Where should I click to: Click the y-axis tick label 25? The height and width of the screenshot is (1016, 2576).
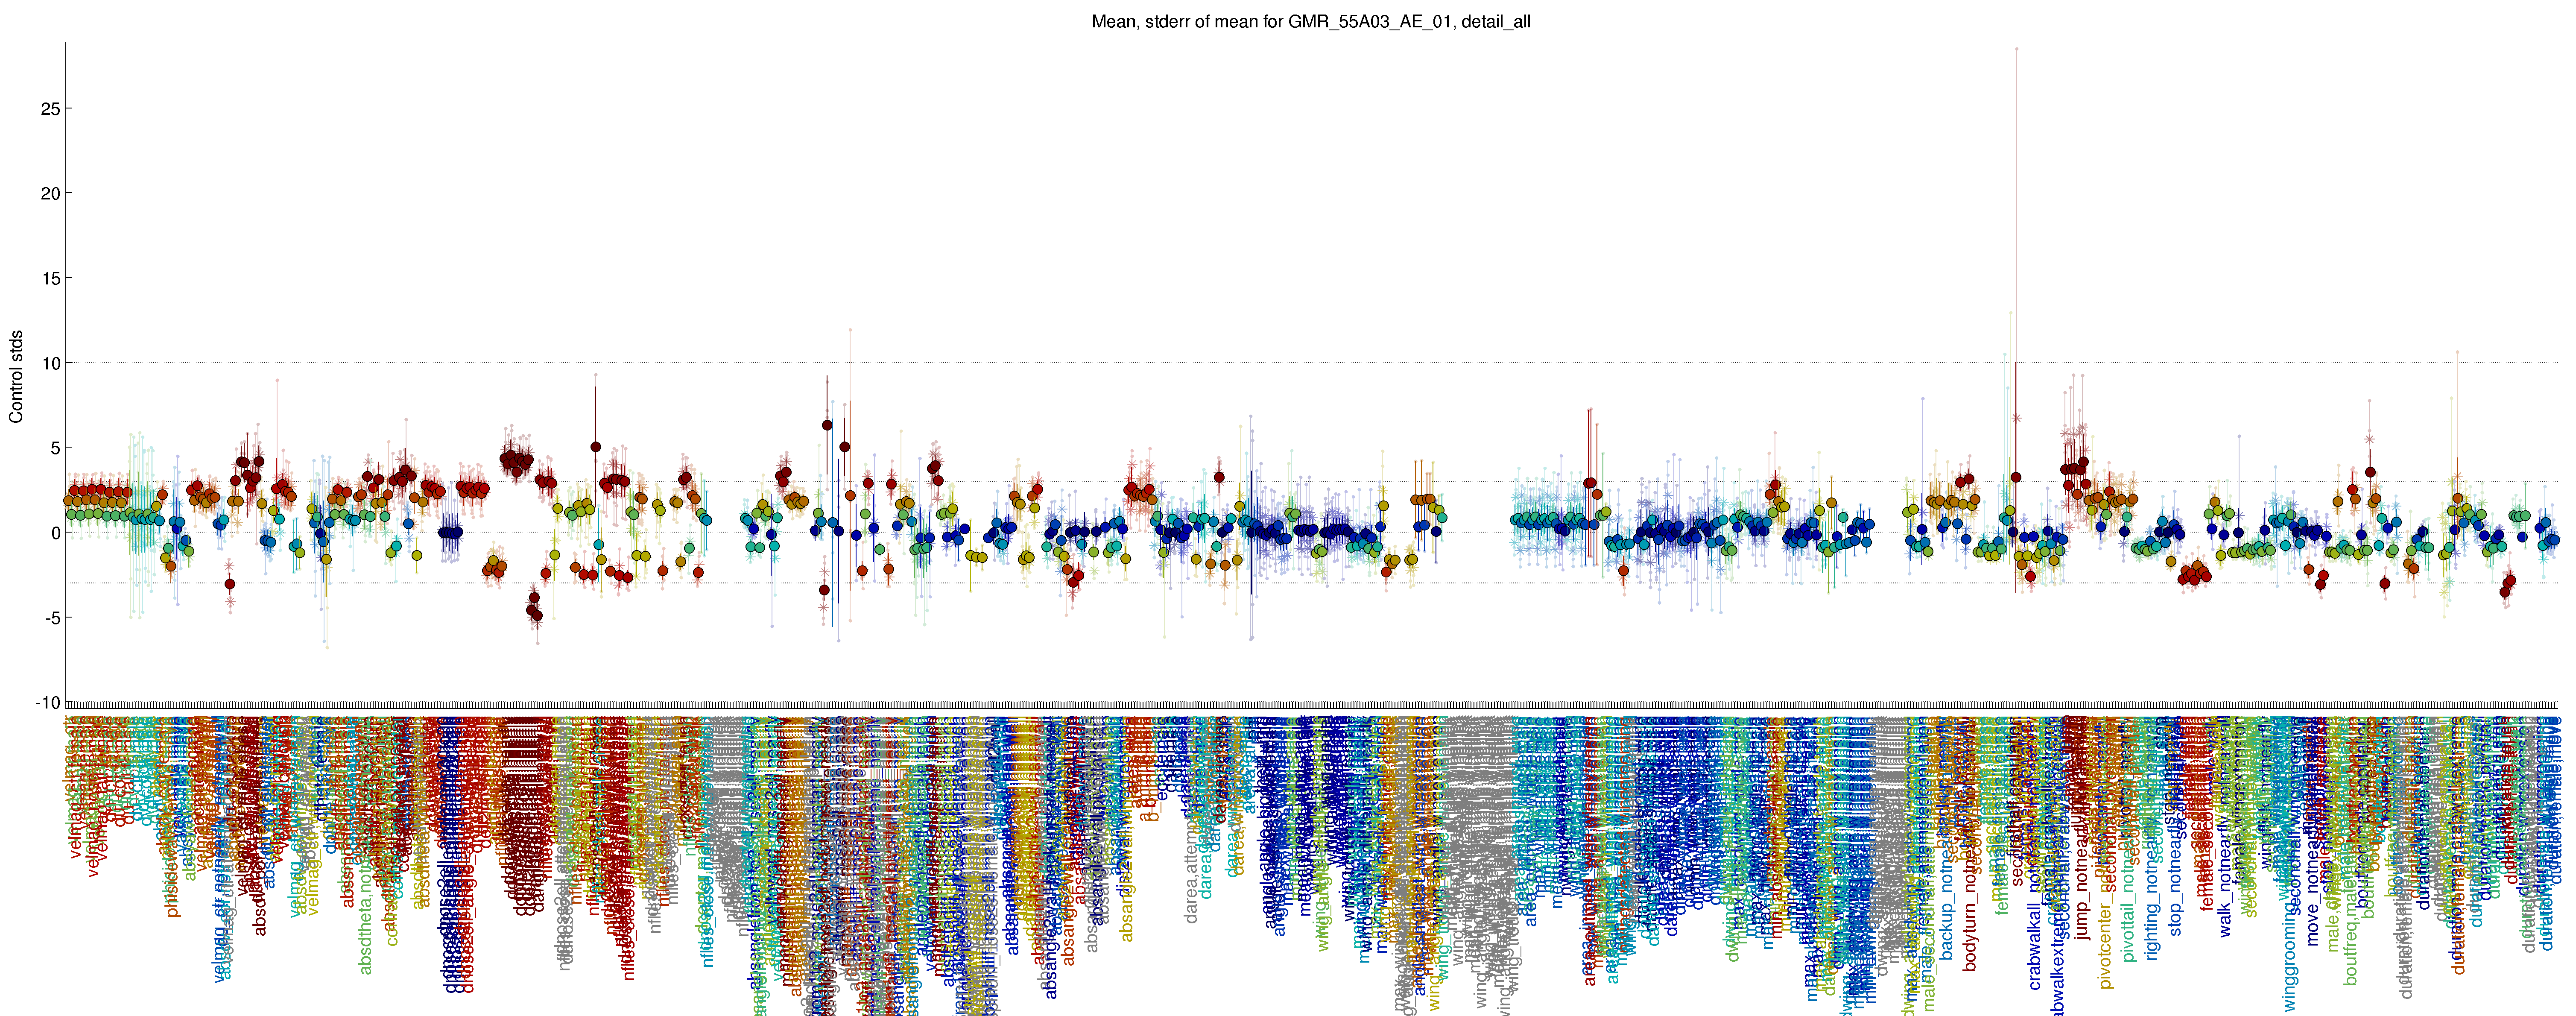[49, 108]
